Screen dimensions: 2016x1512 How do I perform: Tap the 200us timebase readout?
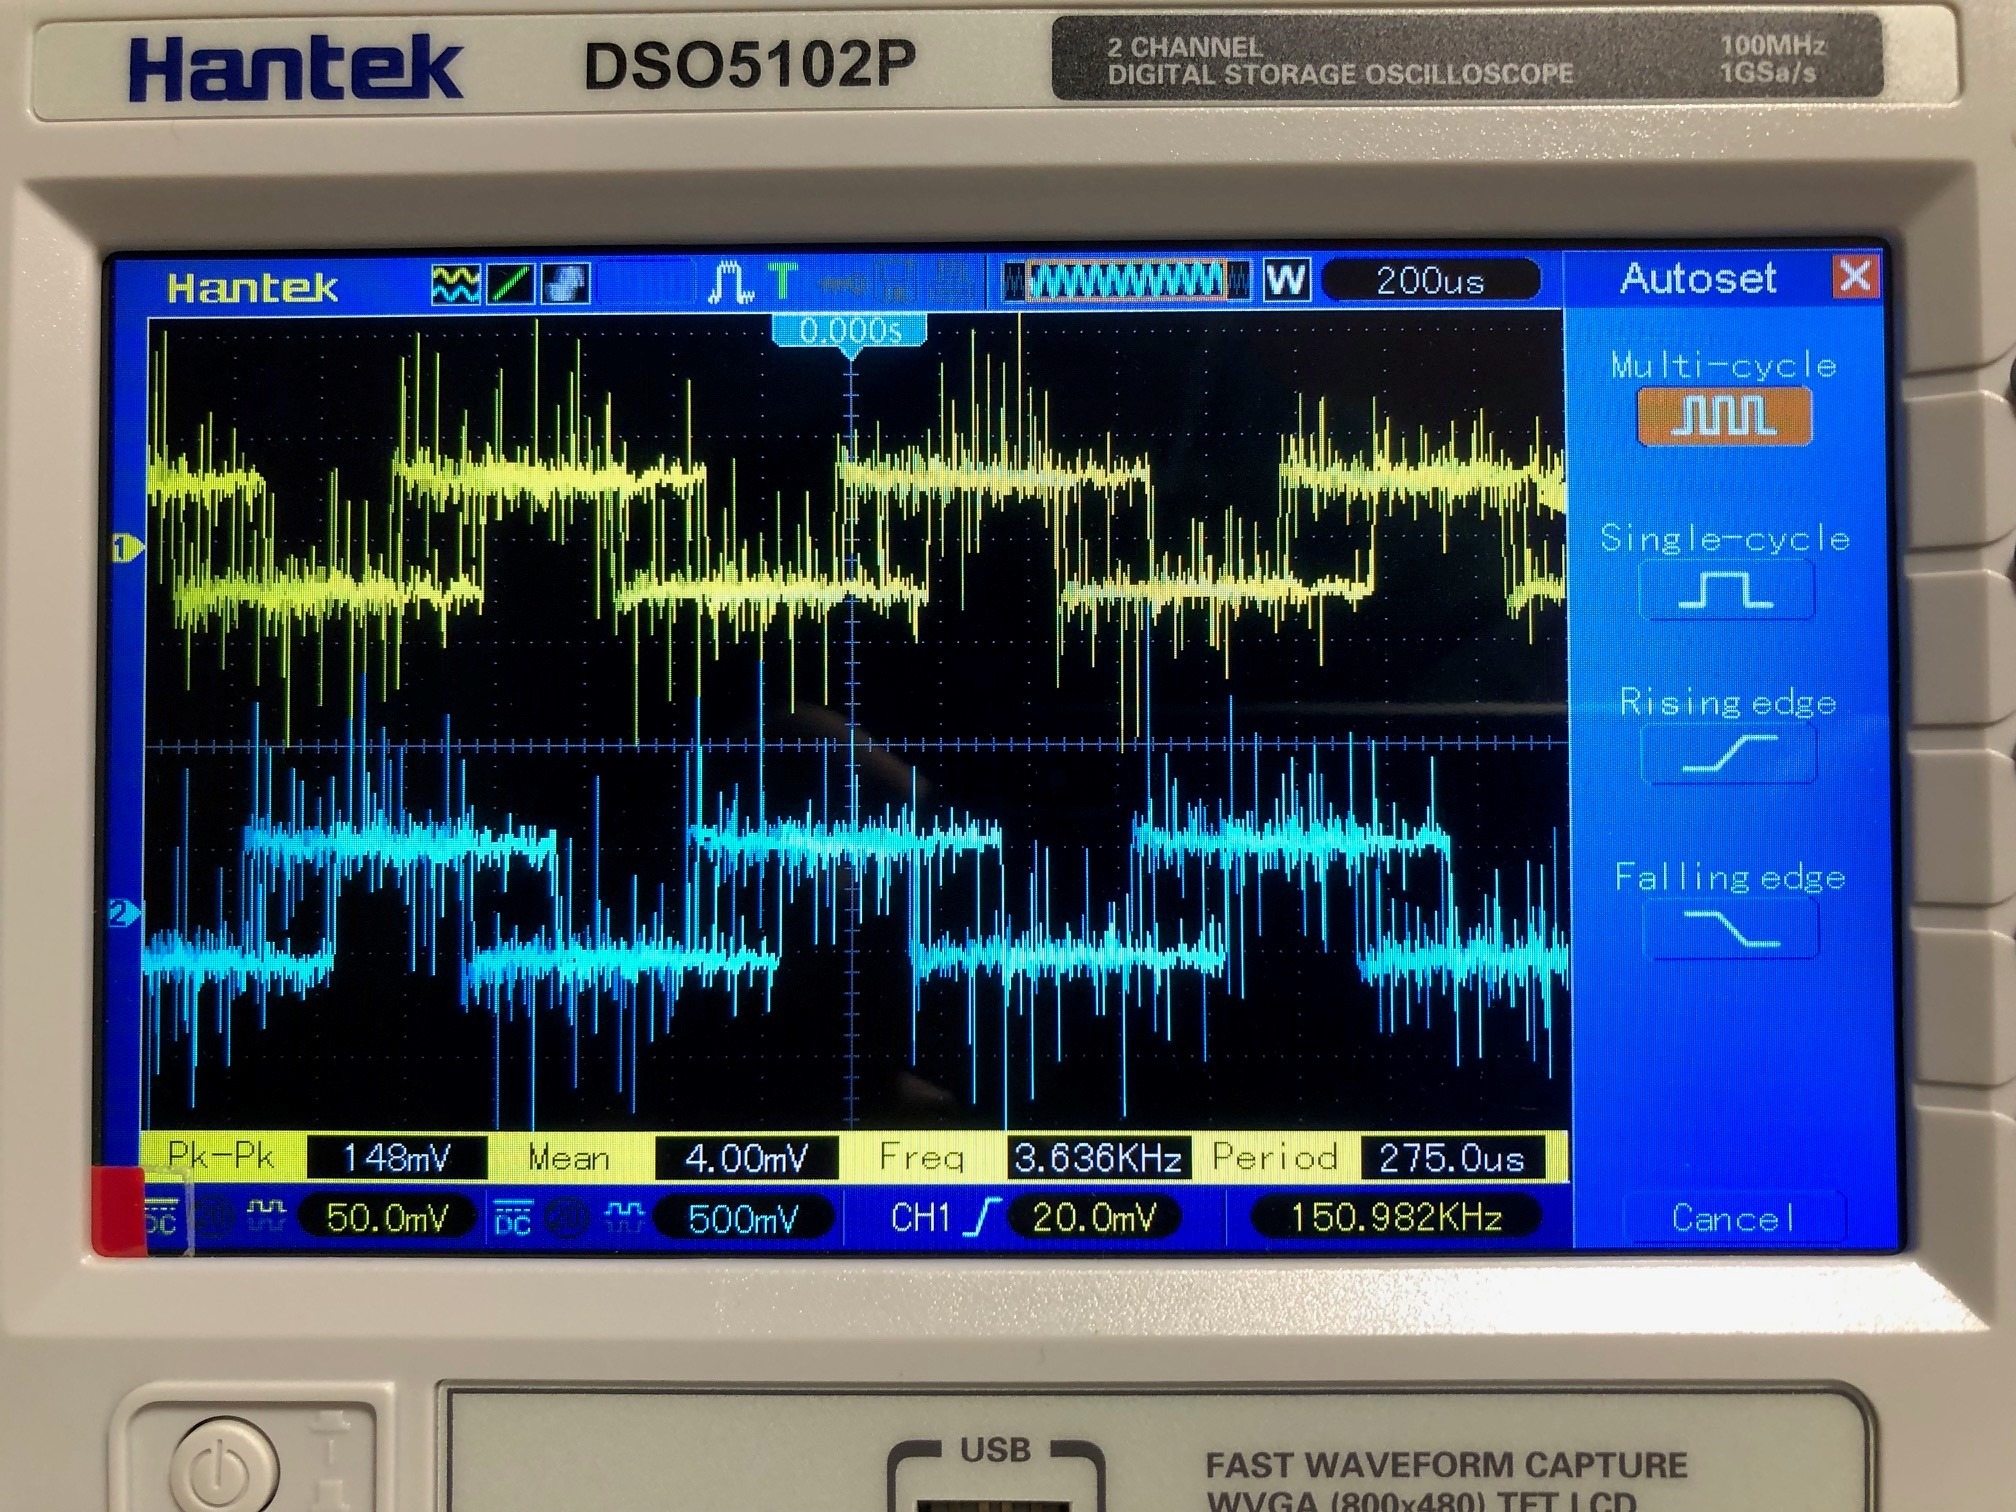tap(1430, 281)
